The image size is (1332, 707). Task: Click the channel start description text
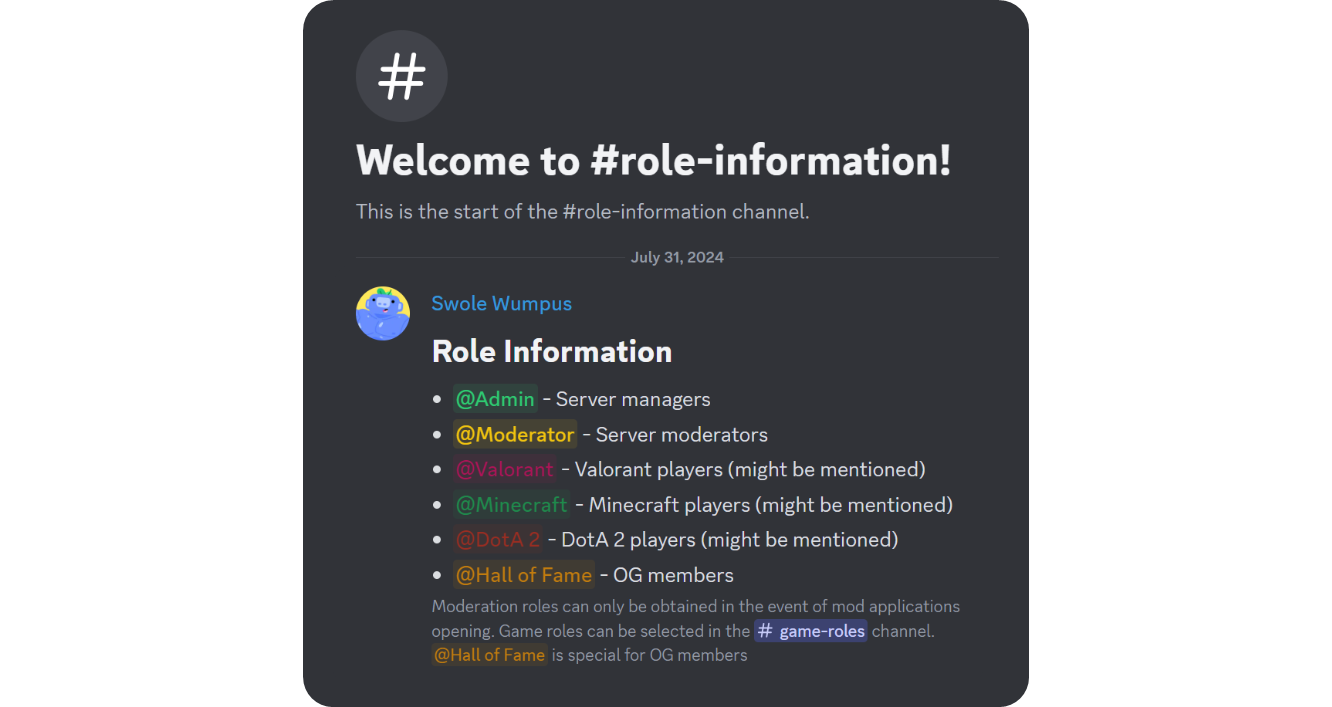[582, 211]
